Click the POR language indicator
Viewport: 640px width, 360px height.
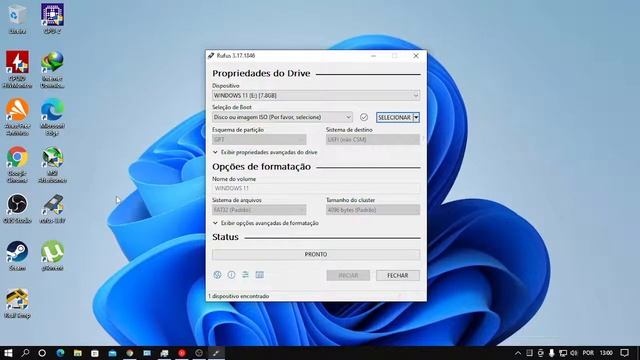588,353
